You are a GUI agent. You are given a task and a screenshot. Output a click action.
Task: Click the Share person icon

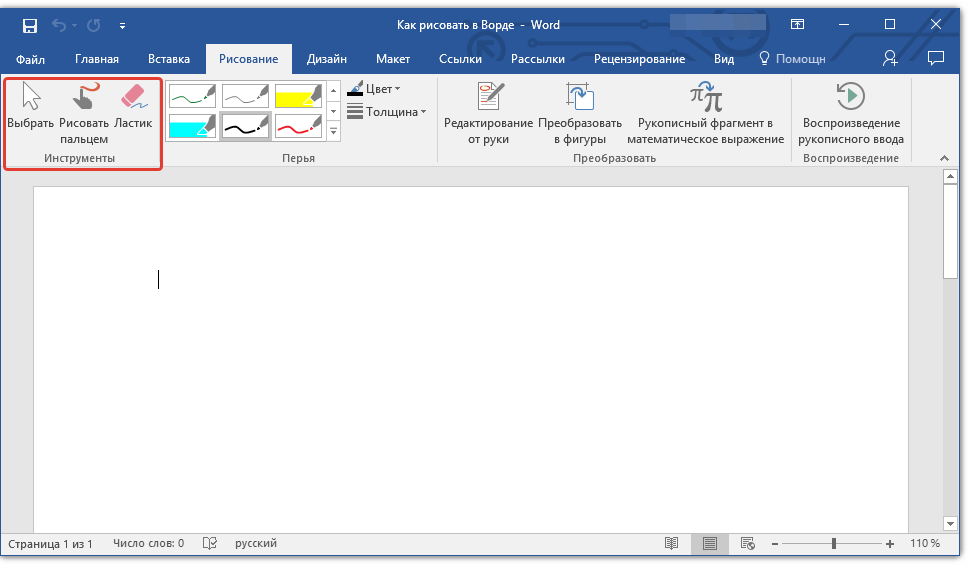pos(890,59)
